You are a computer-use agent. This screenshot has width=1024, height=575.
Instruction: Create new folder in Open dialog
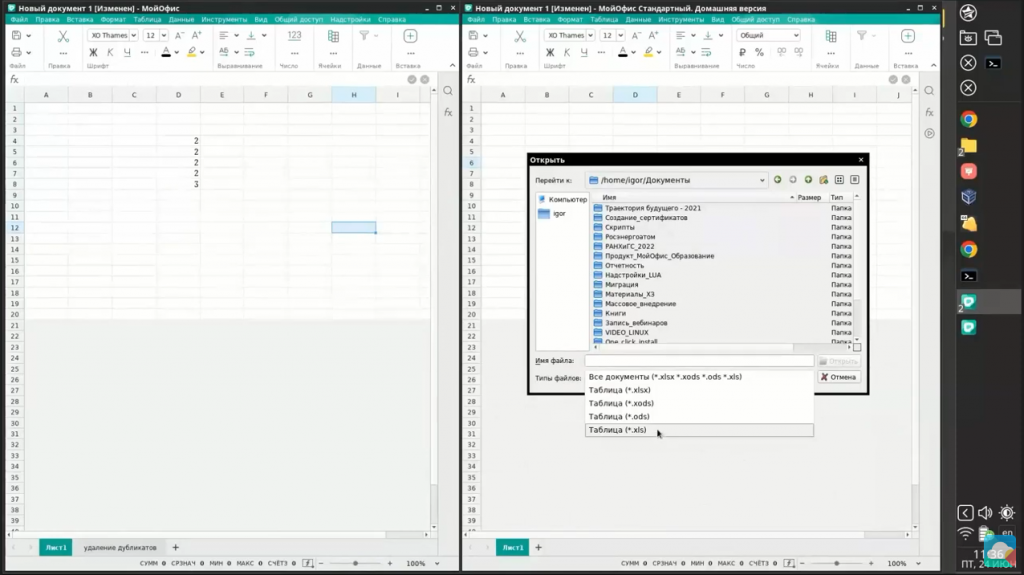pos(824,180)
